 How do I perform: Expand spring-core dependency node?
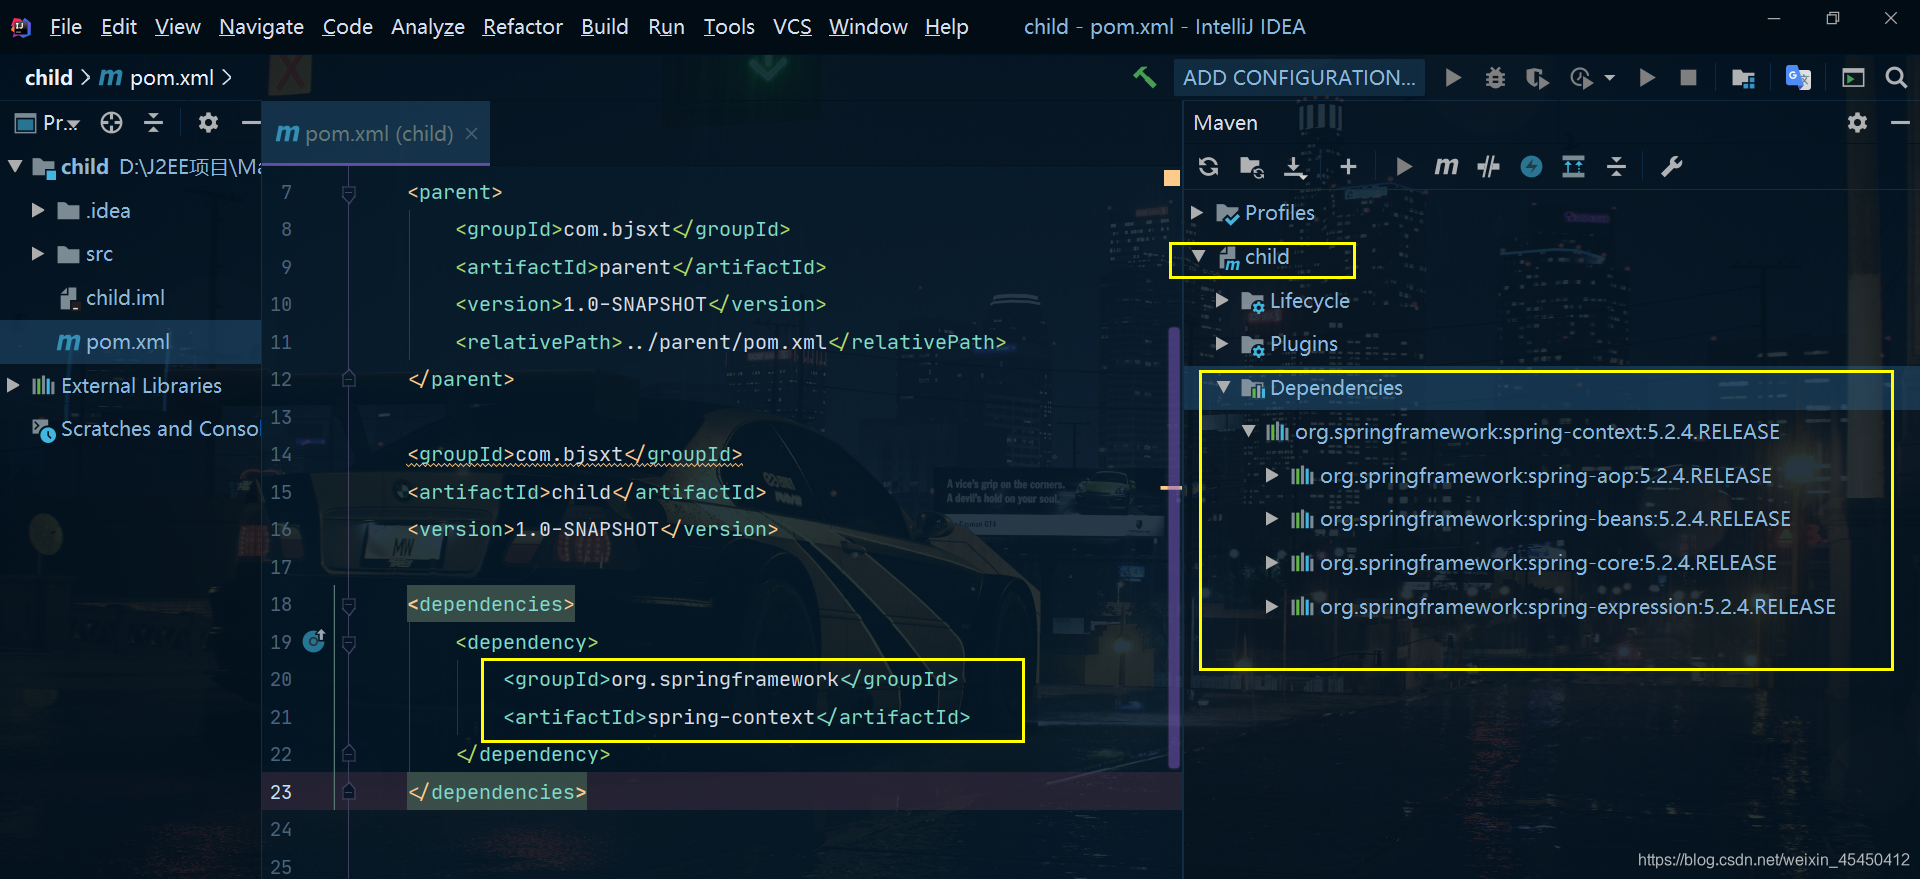[x=1272, y=562]
